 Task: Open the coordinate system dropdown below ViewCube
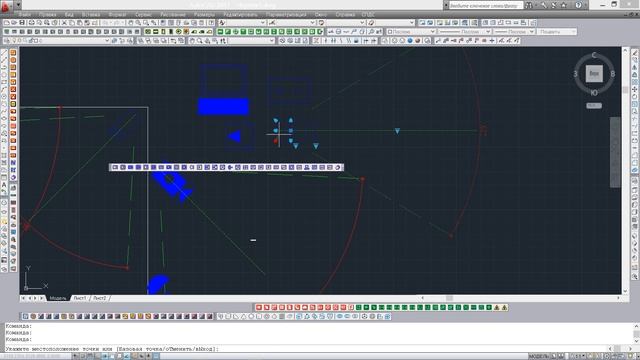594,105
